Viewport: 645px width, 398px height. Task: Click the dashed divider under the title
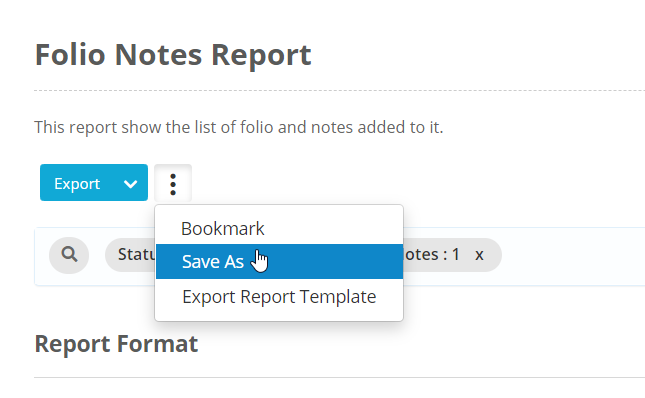click(x=339, y=90)
